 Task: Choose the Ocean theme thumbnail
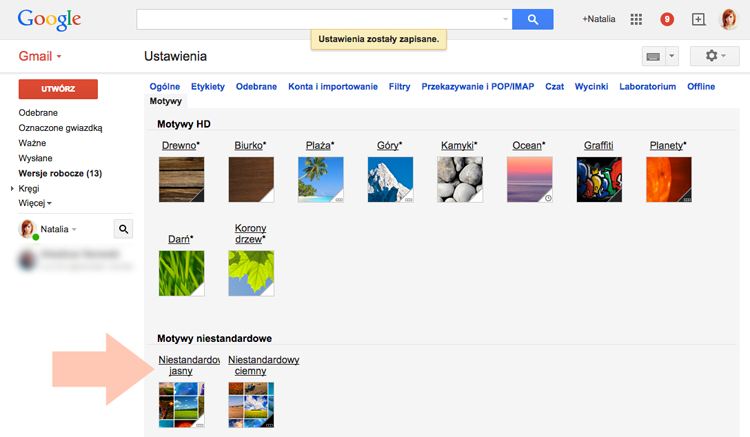pyautogui.click(x=529, y=179)
